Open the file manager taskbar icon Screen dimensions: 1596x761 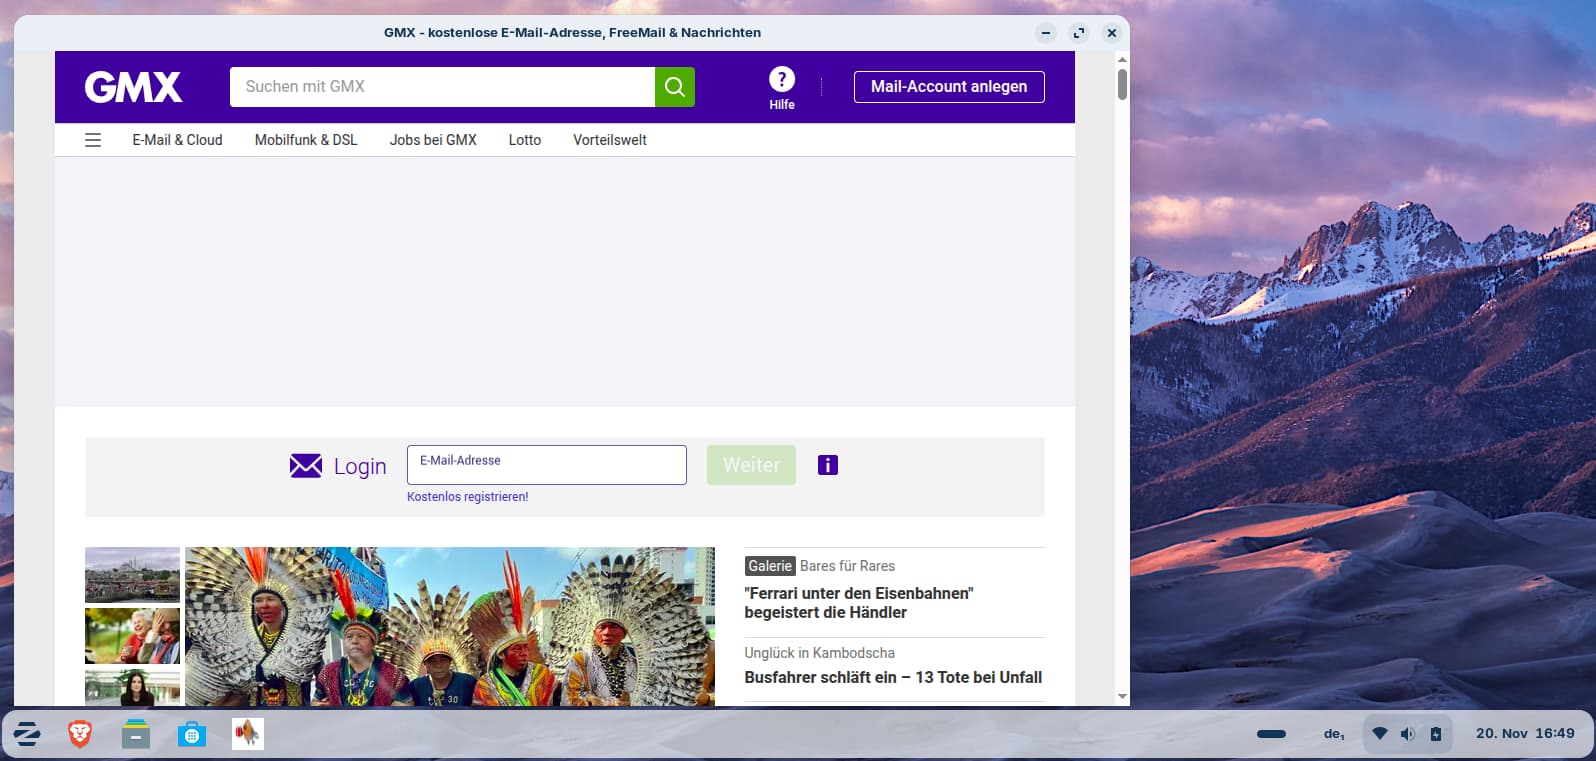tap(136, 734)
